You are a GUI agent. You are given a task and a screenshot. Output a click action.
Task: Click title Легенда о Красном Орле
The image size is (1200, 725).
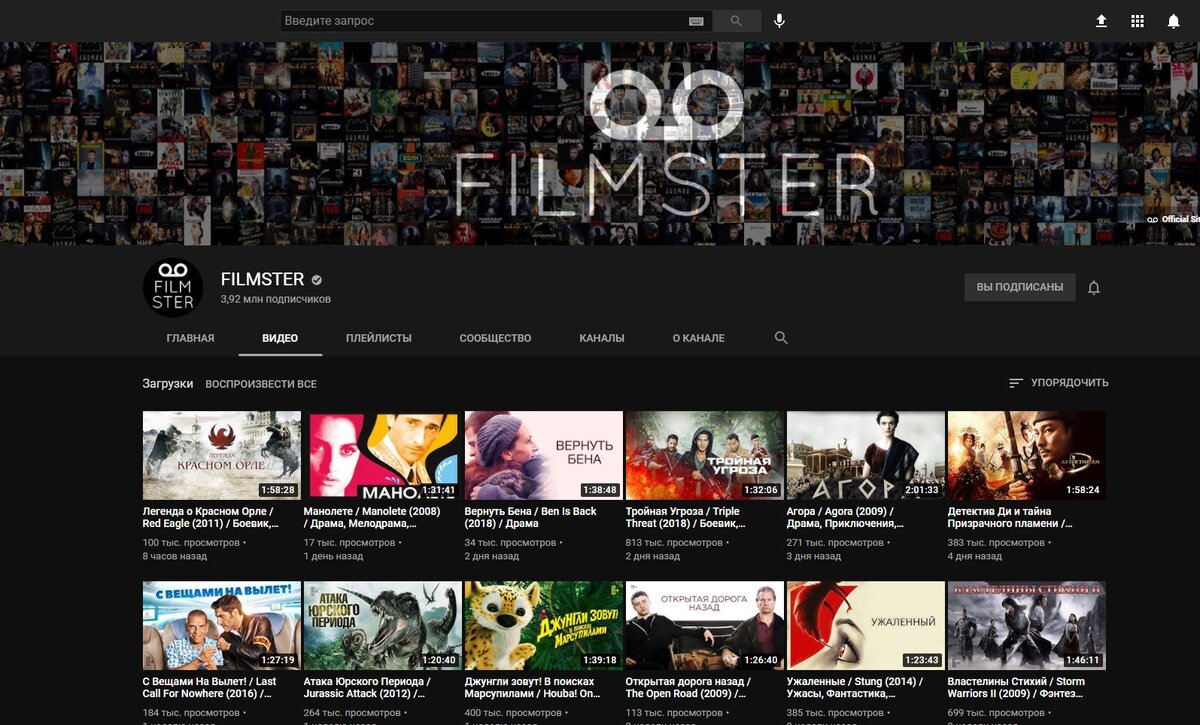(x=211, y=517)
